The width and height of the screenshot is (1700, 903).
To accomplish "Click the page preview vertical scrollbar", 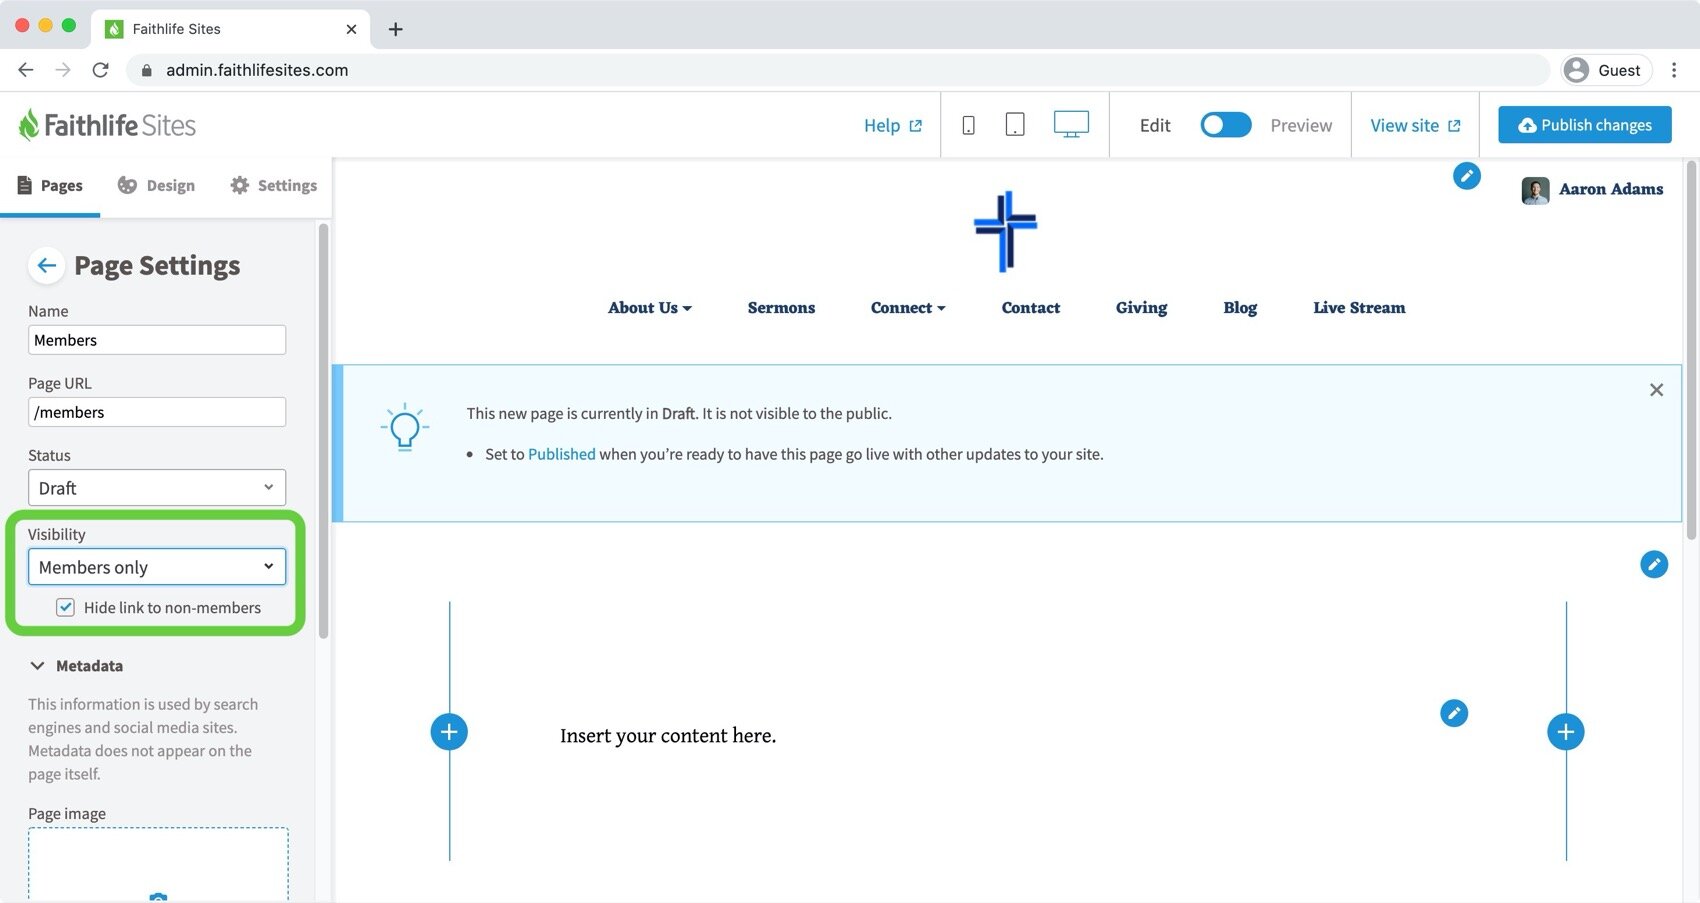I will point(1691,350).
